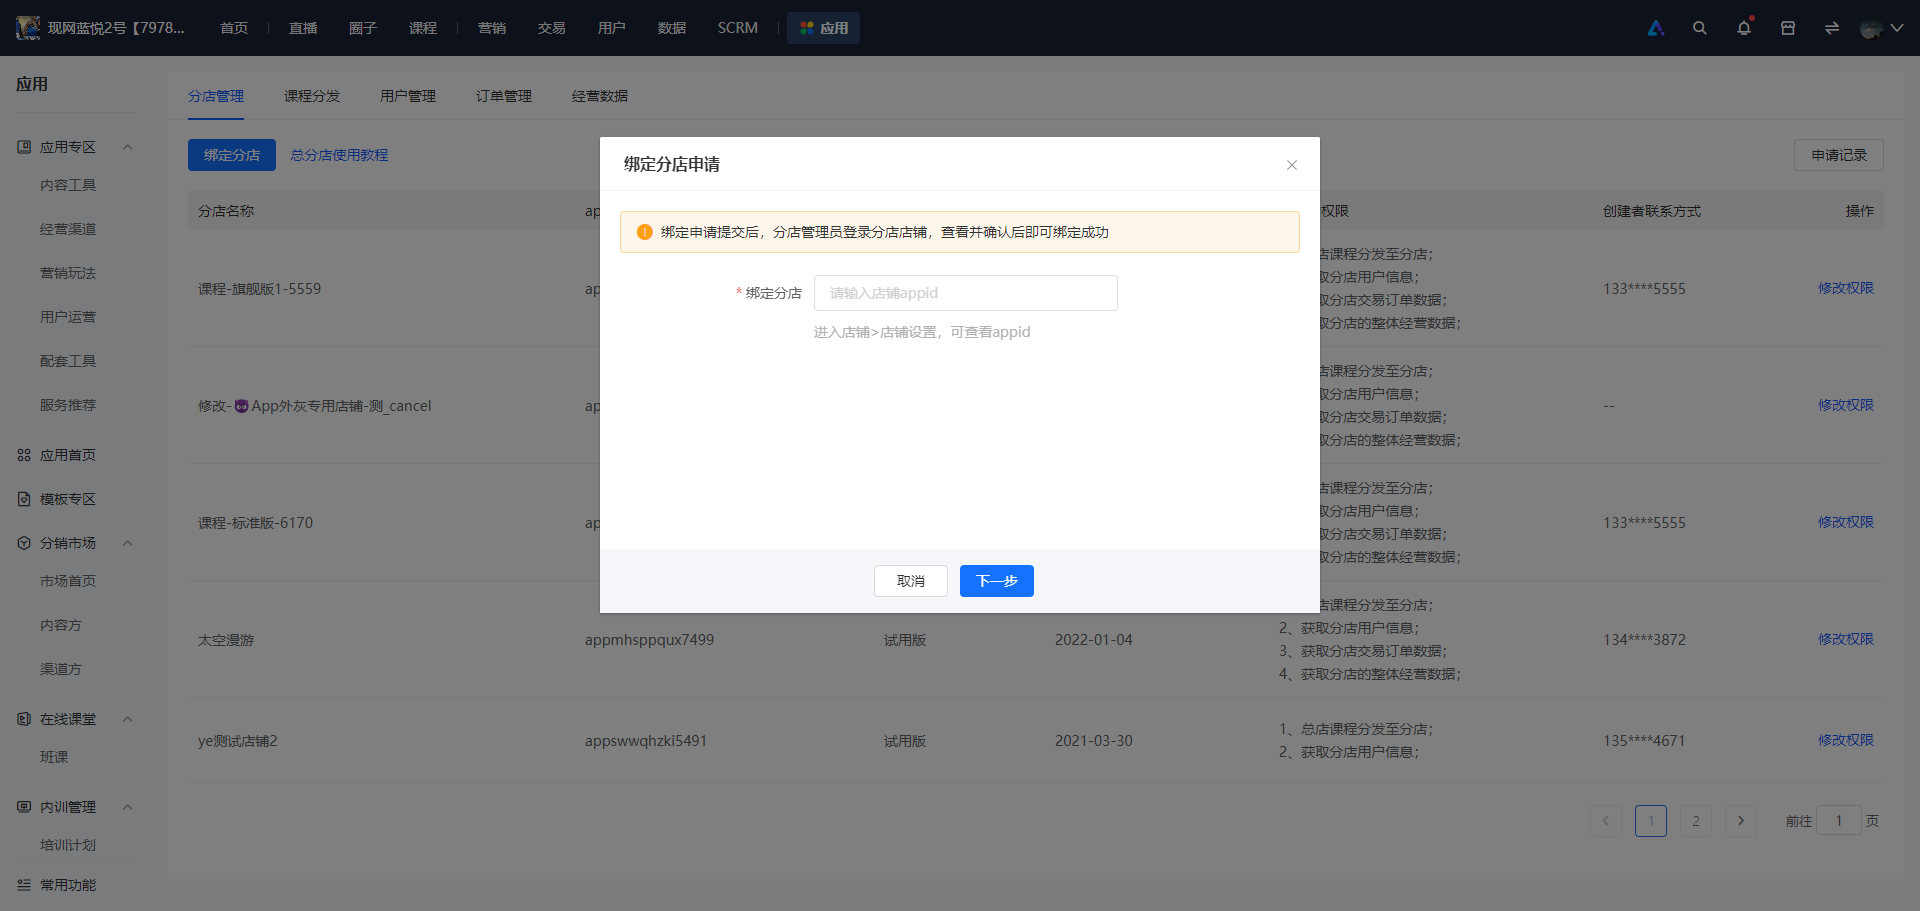Open 经营渠道 in sidebar
Screen dimensions: 1920x911
pos(68,229)
